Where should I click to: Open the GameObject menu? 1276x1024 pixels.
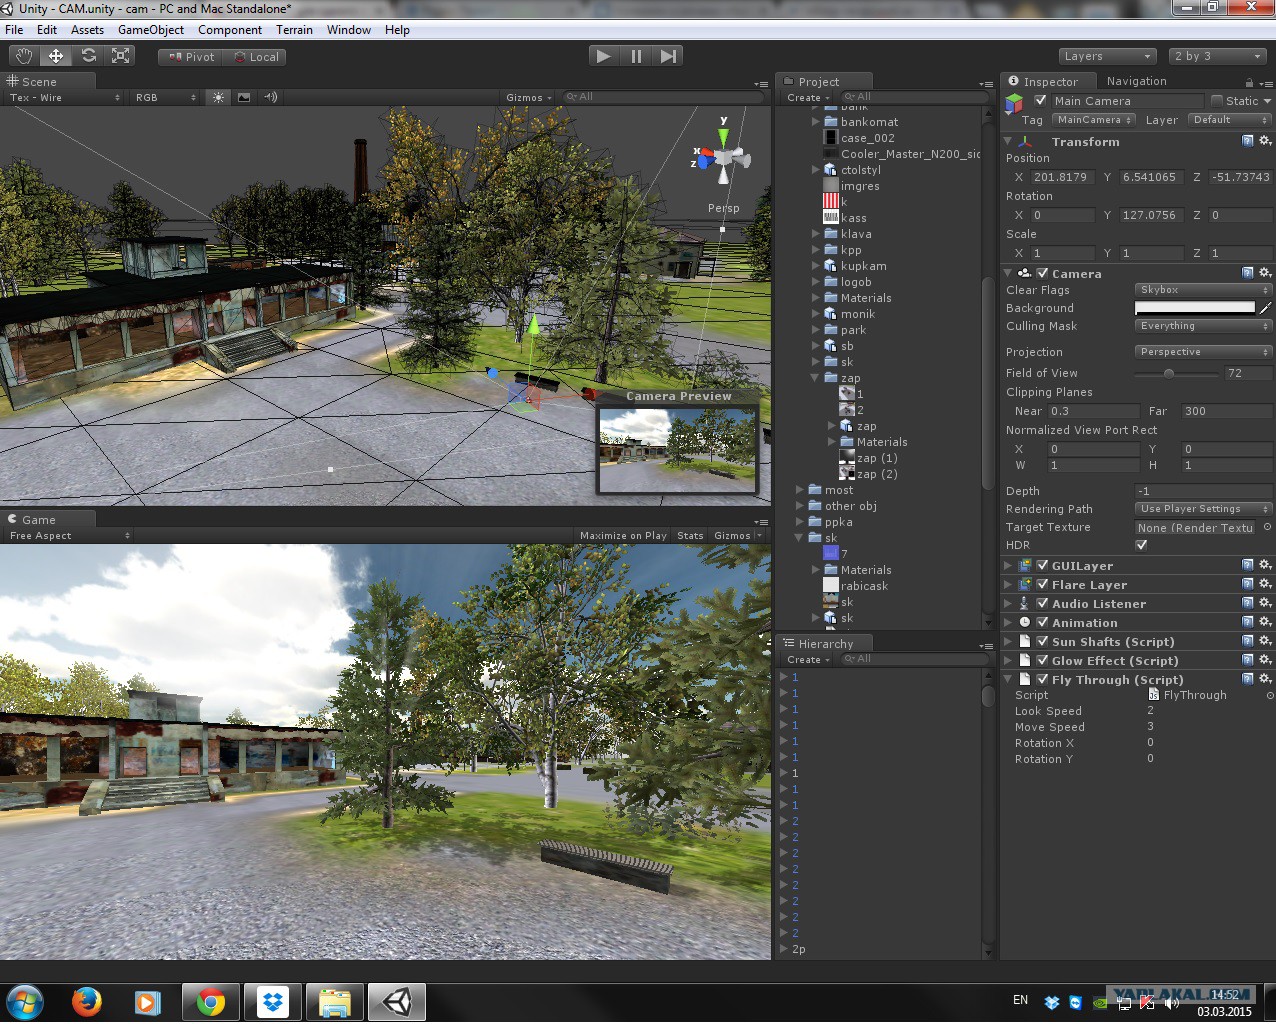(151, 30)
